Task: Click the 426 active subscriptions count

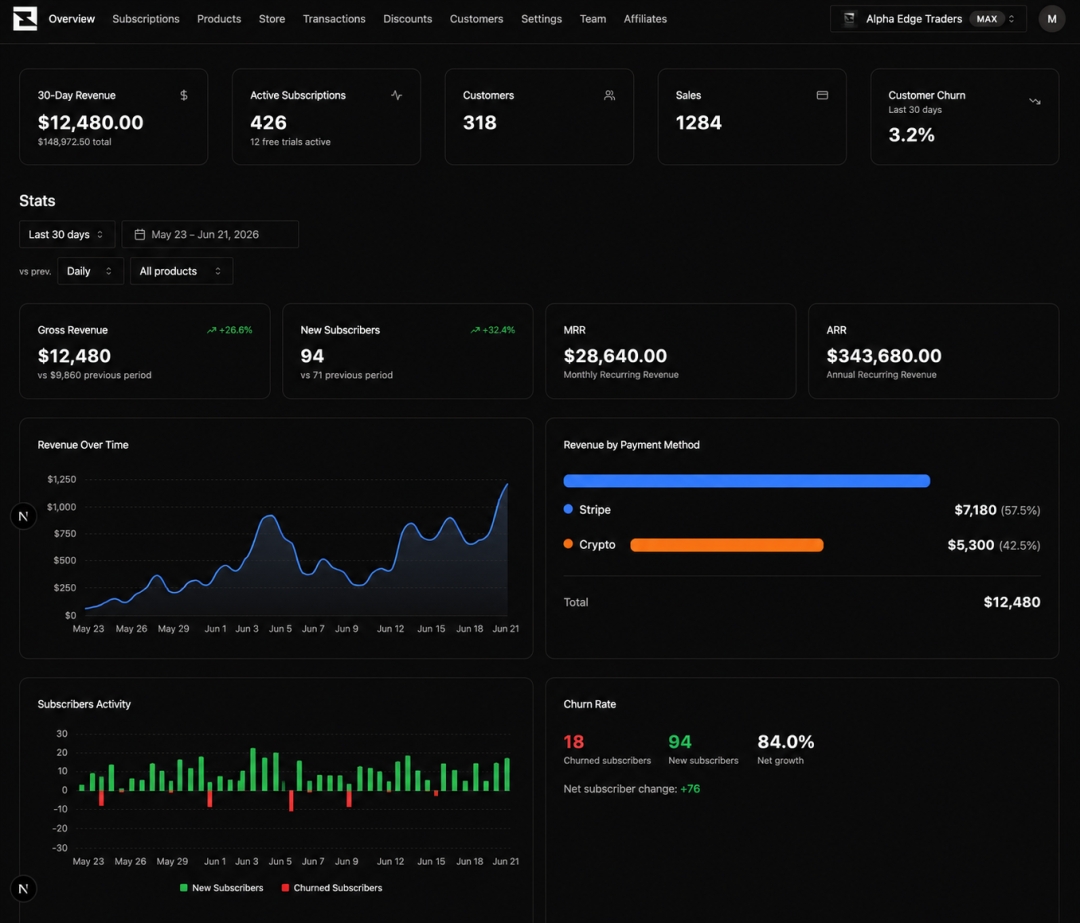Action: pos(268,123)
